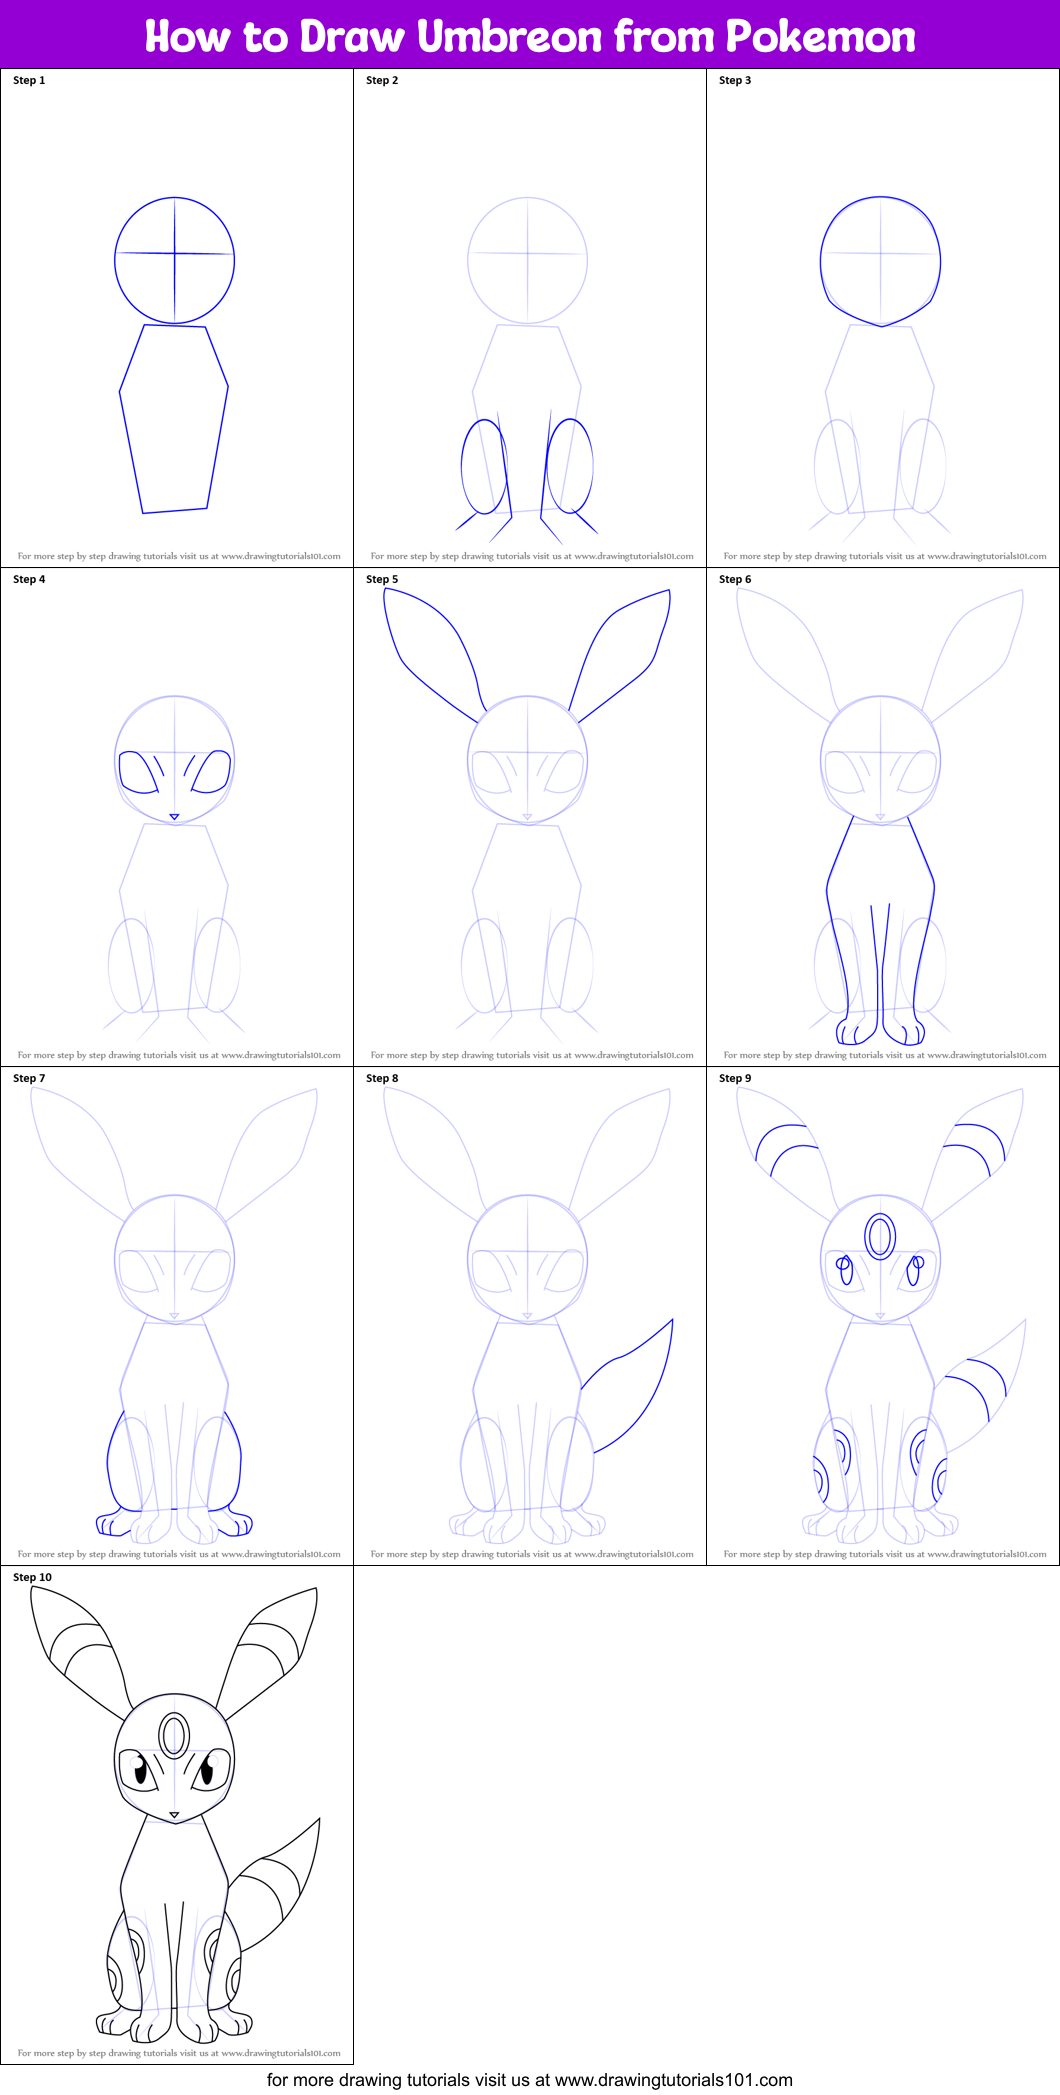Click the 'Step 5' label
Viewport: 1060px width, 2095px height.
[382, 579]
